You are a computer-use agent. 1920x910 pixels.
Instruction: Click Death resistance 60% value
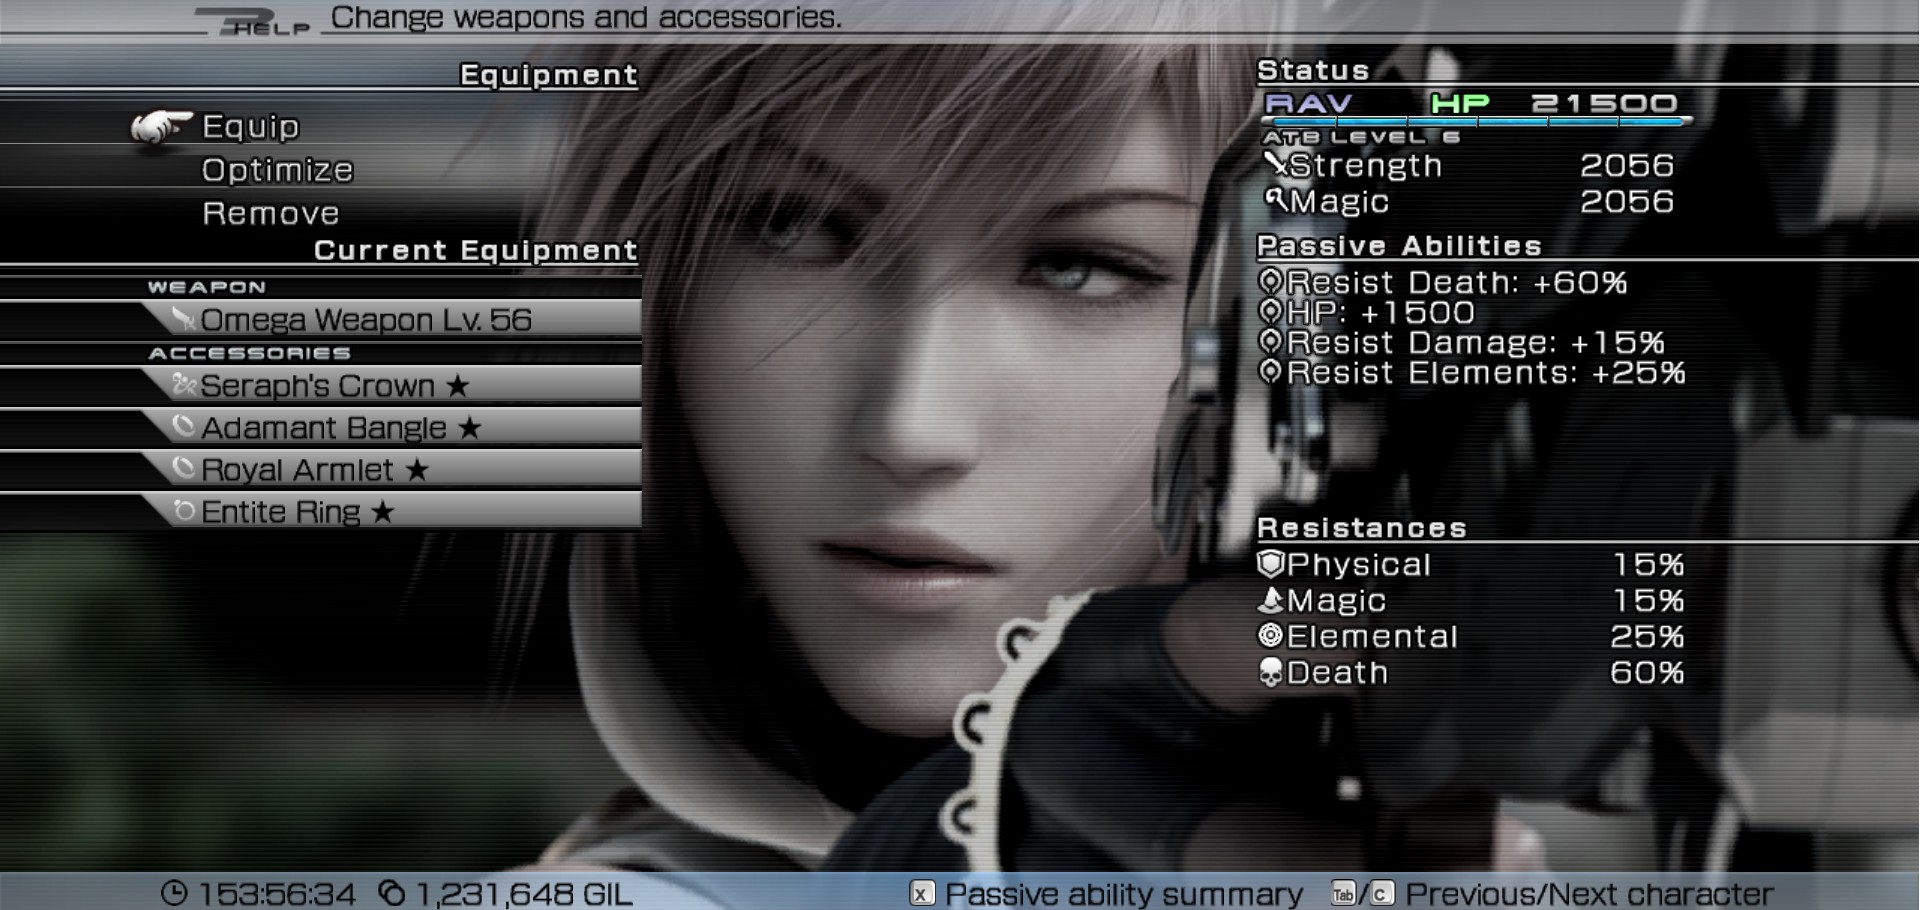(1647, 672)
